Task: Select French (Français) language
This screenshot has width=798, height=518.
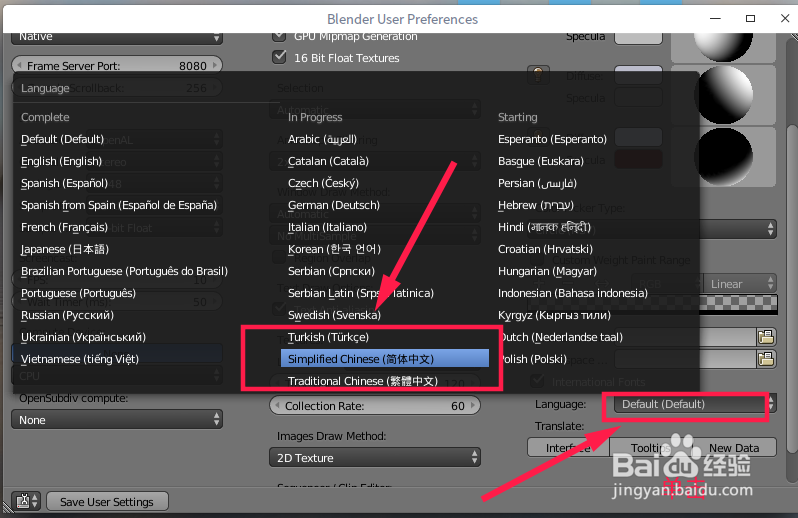Action: [x=64, y=227]
